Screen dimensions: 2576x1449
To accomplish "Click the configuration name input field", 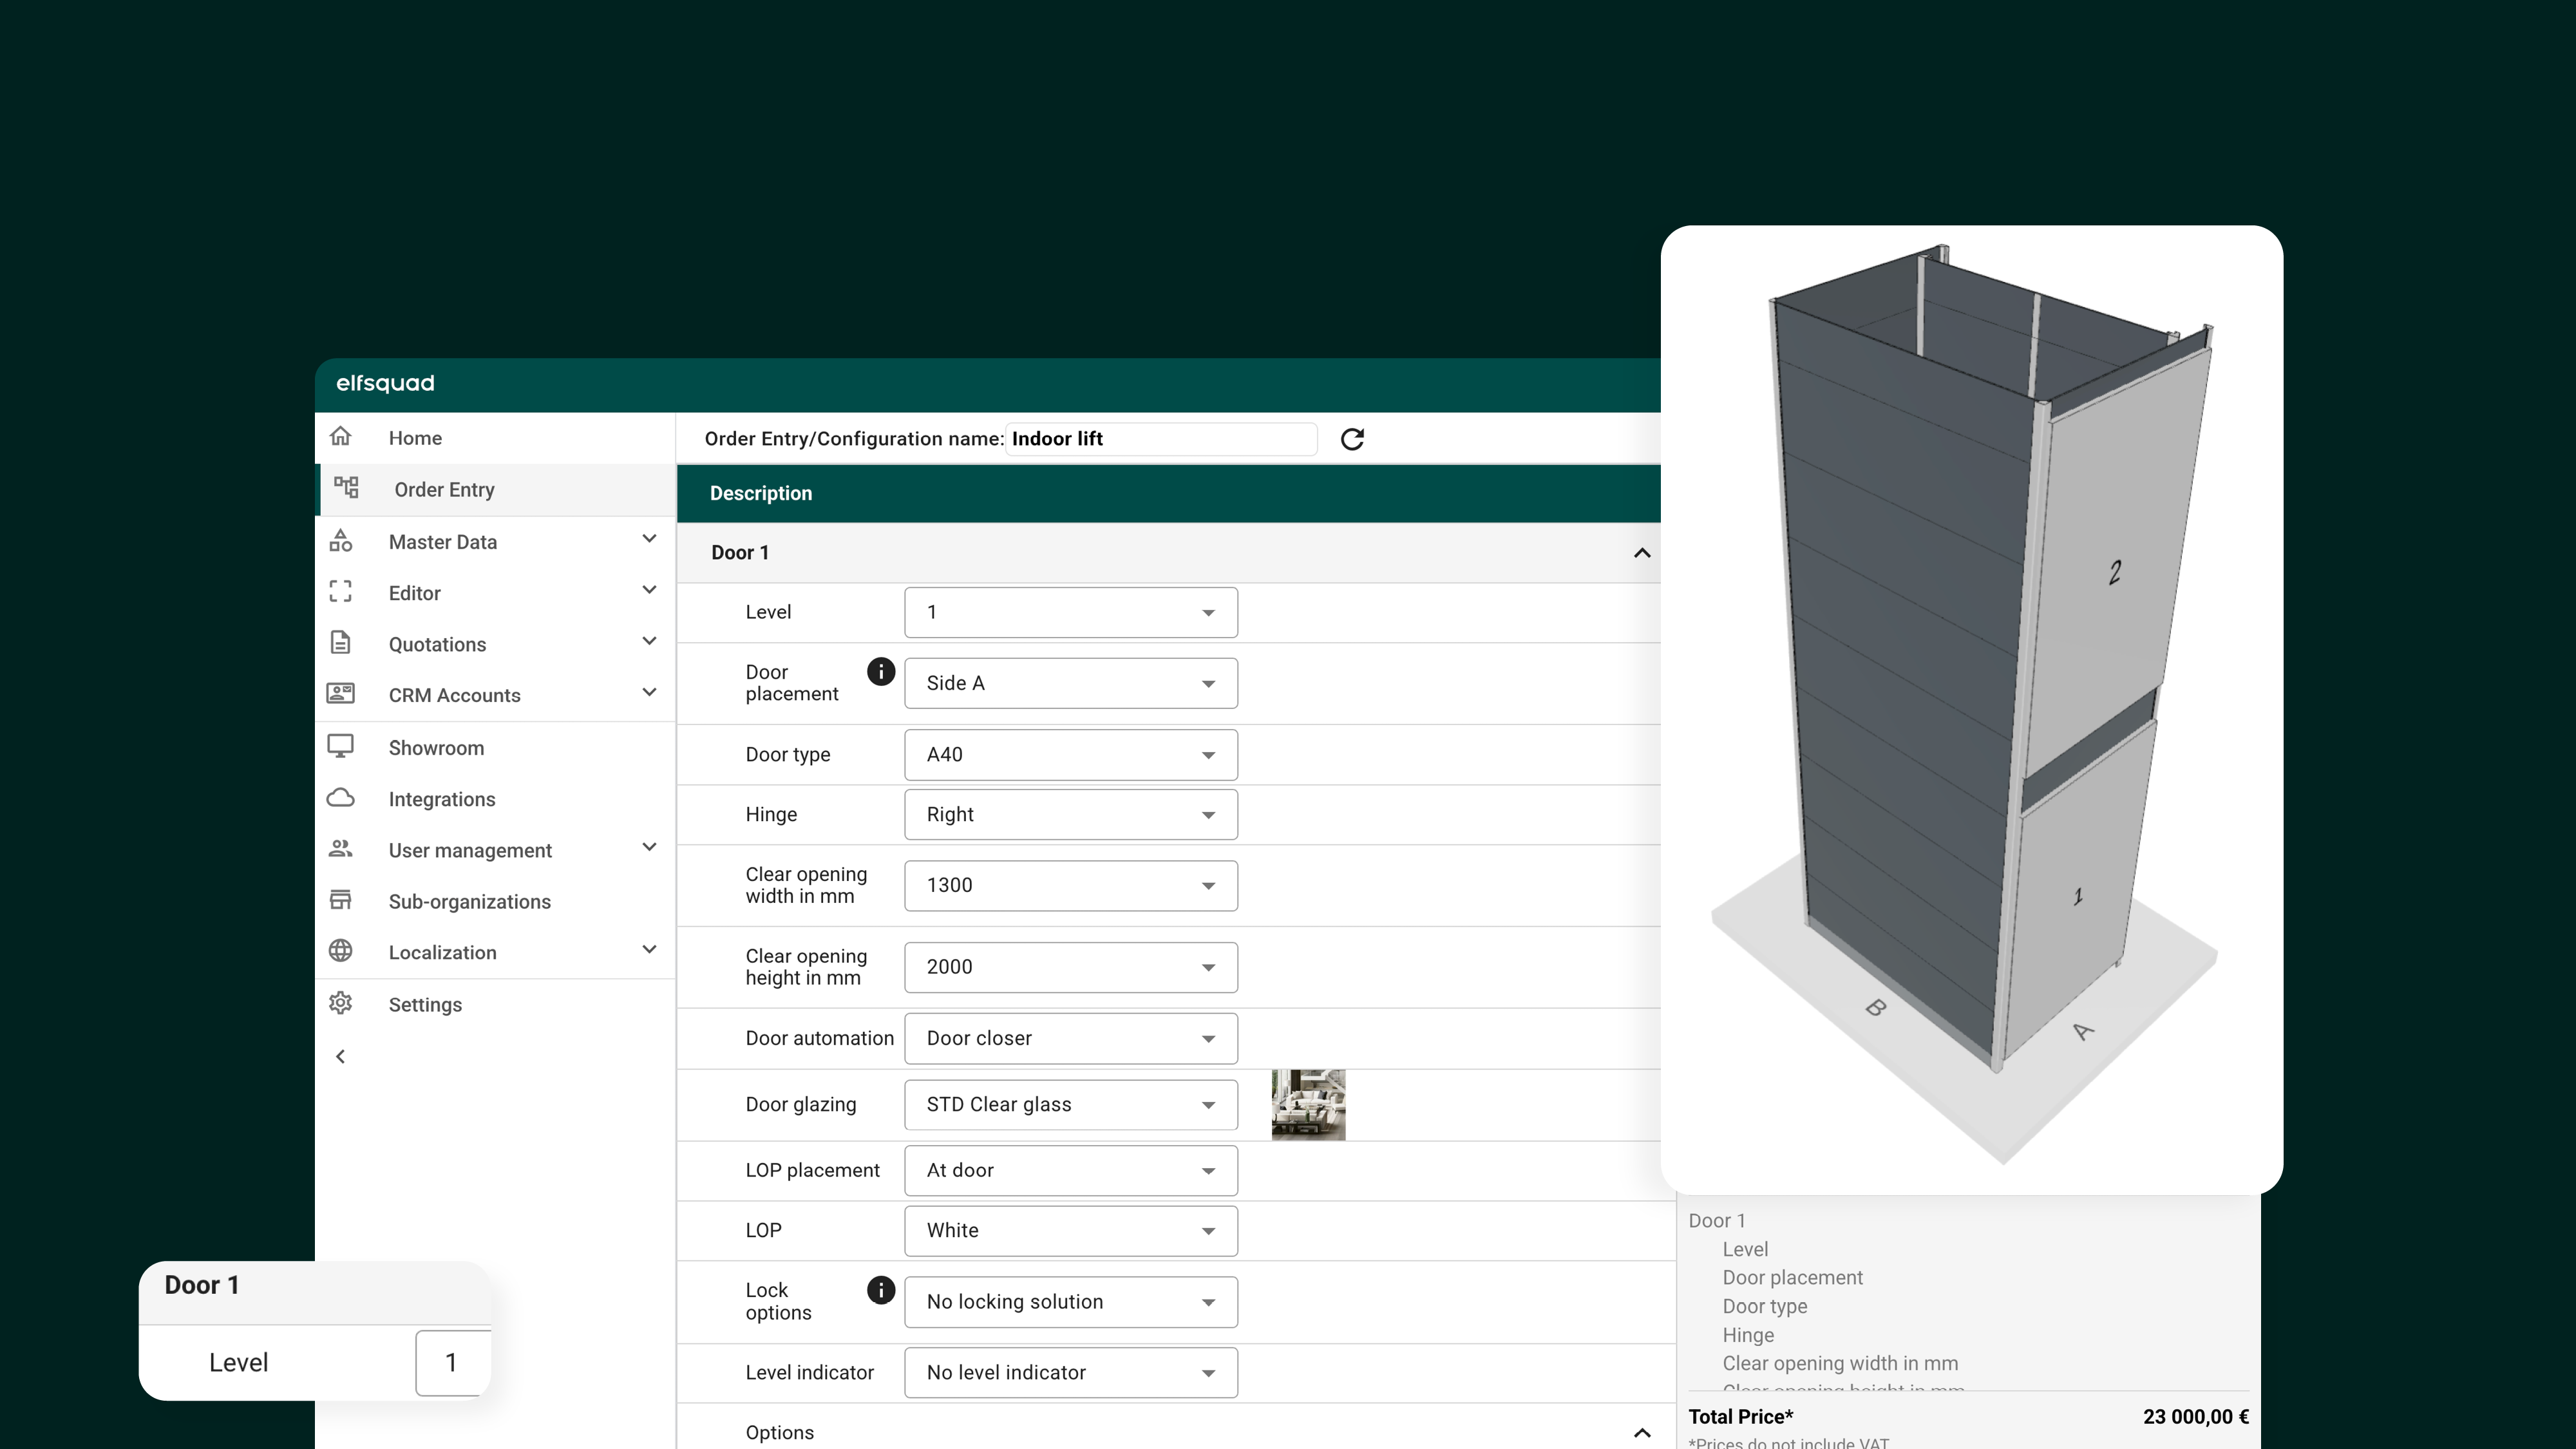I will pos(1160,439).
